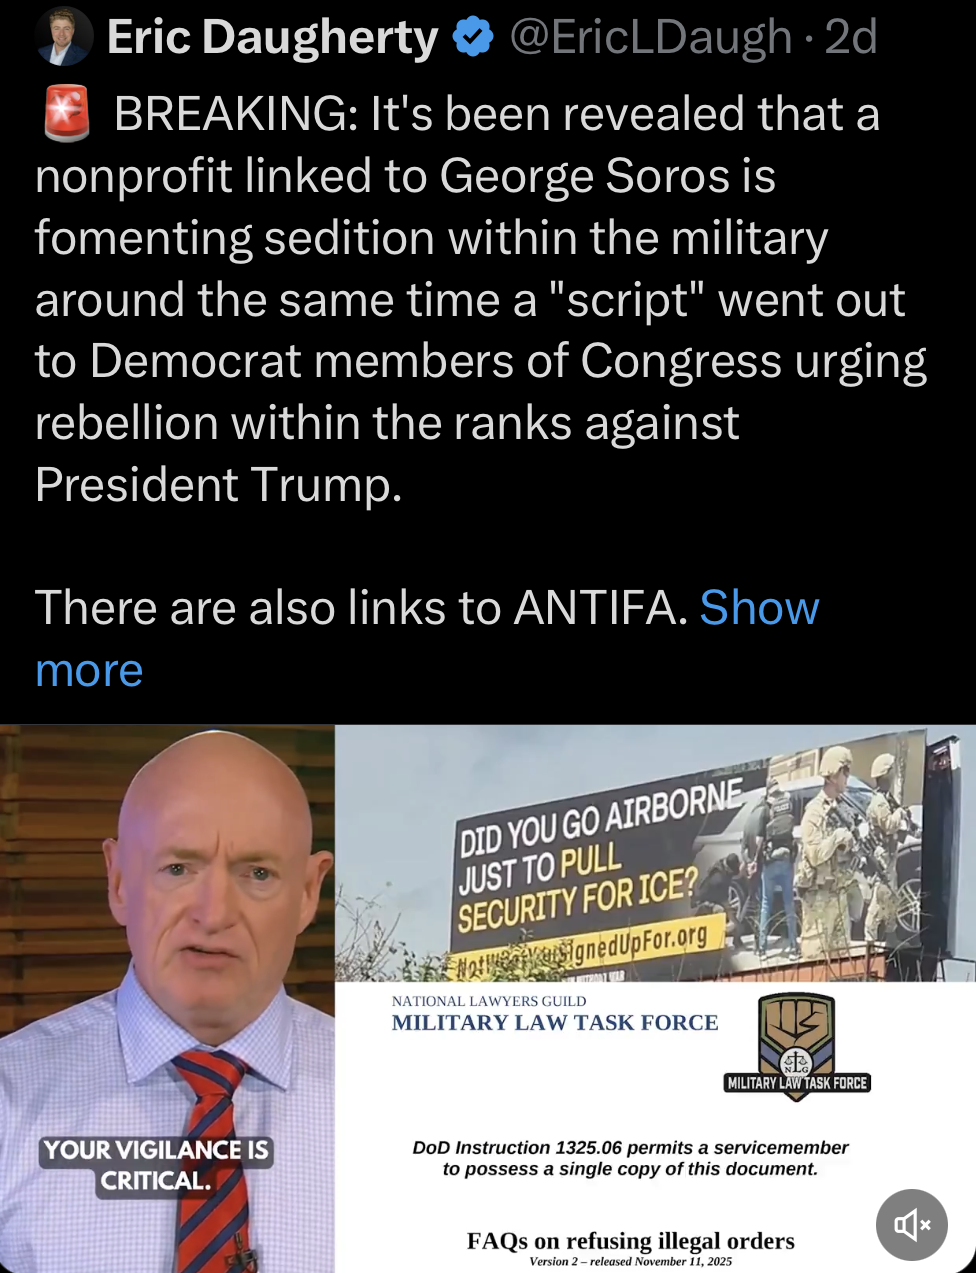Open the Eric Daugherty display name

click(x=272, y=37)
